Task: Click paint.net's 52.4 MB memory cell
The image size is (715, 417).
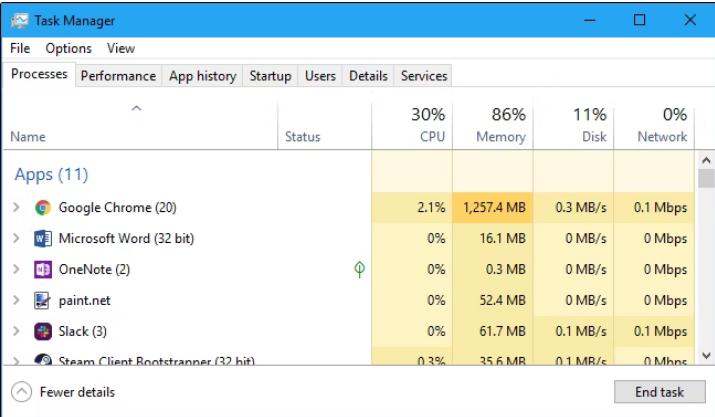Action: click(x=492, y=301)
